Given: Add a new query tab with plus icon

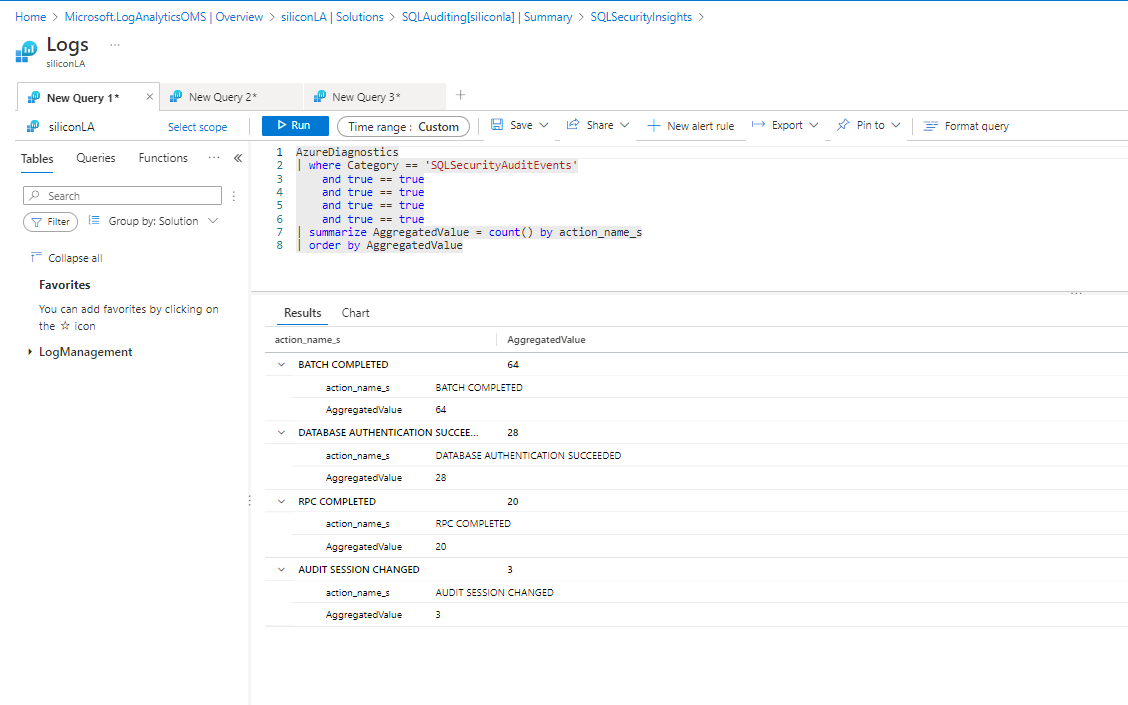Looking at the screenshot, I should pos(460,95).
